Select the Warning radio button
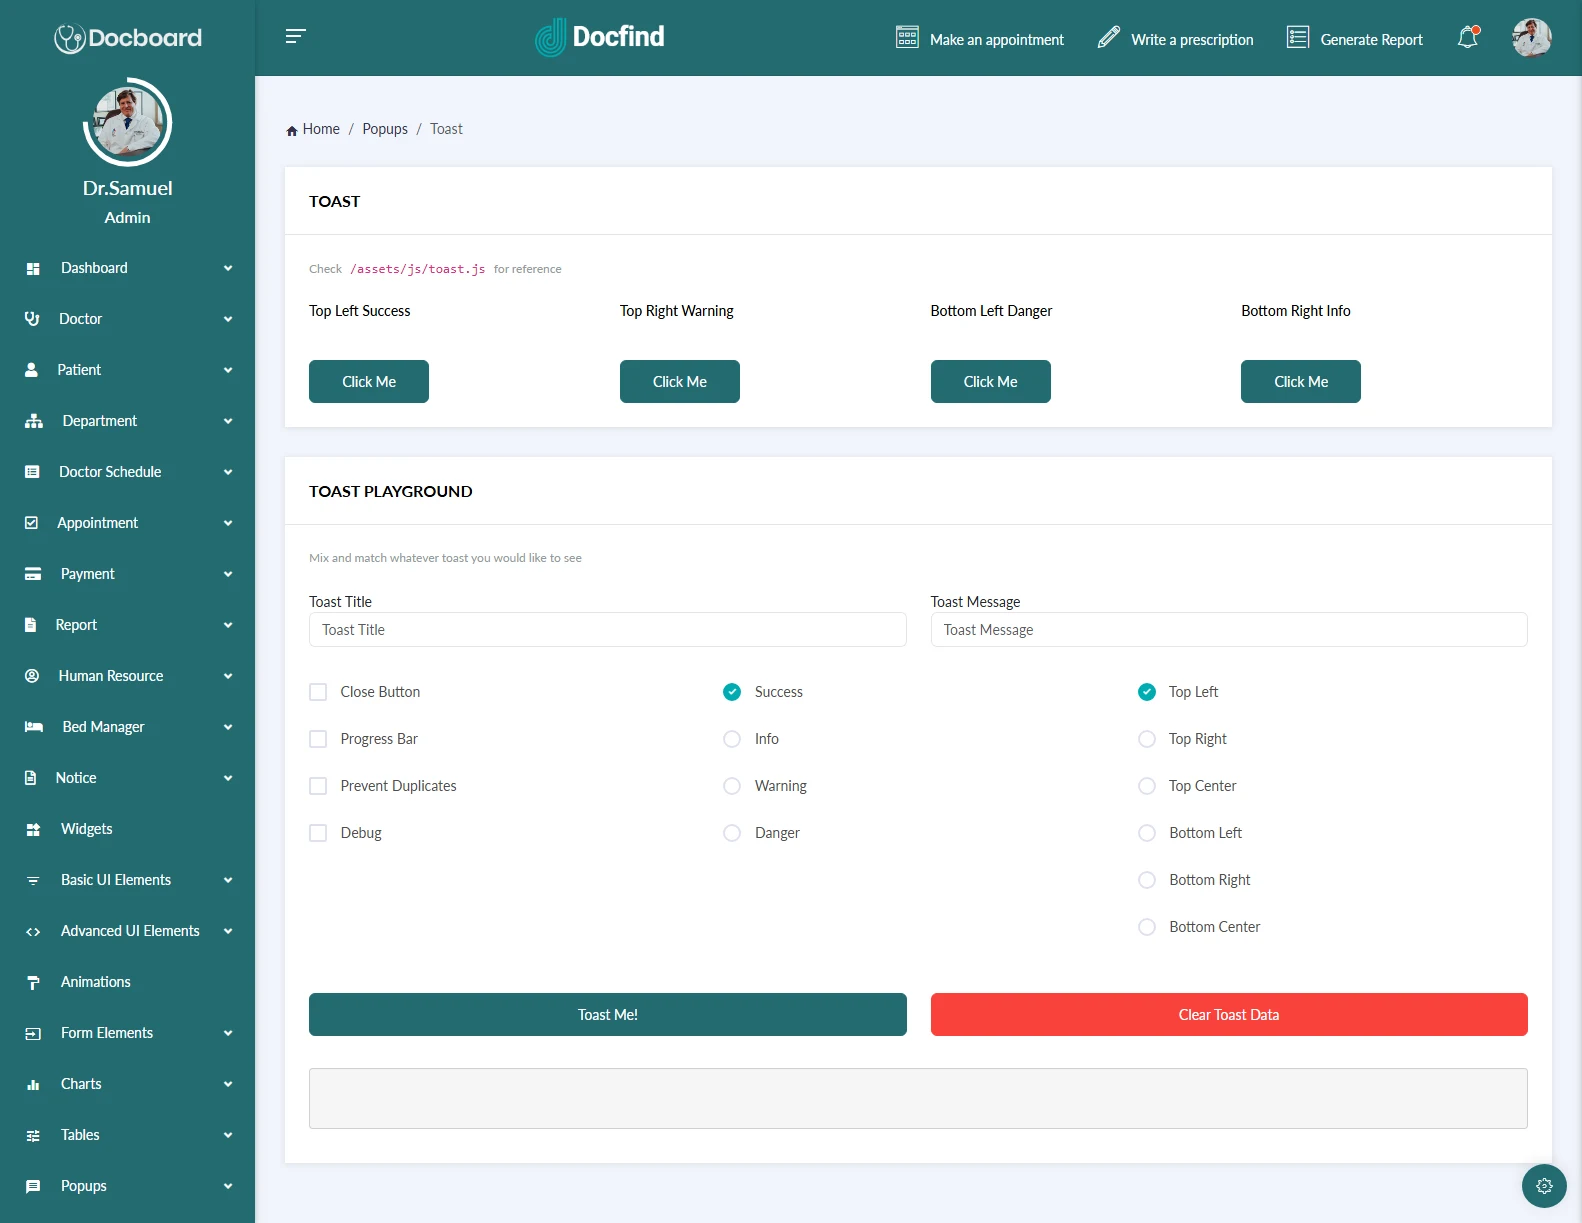Viewport: 1582px width, 1223px height. [x=732, y=786]
